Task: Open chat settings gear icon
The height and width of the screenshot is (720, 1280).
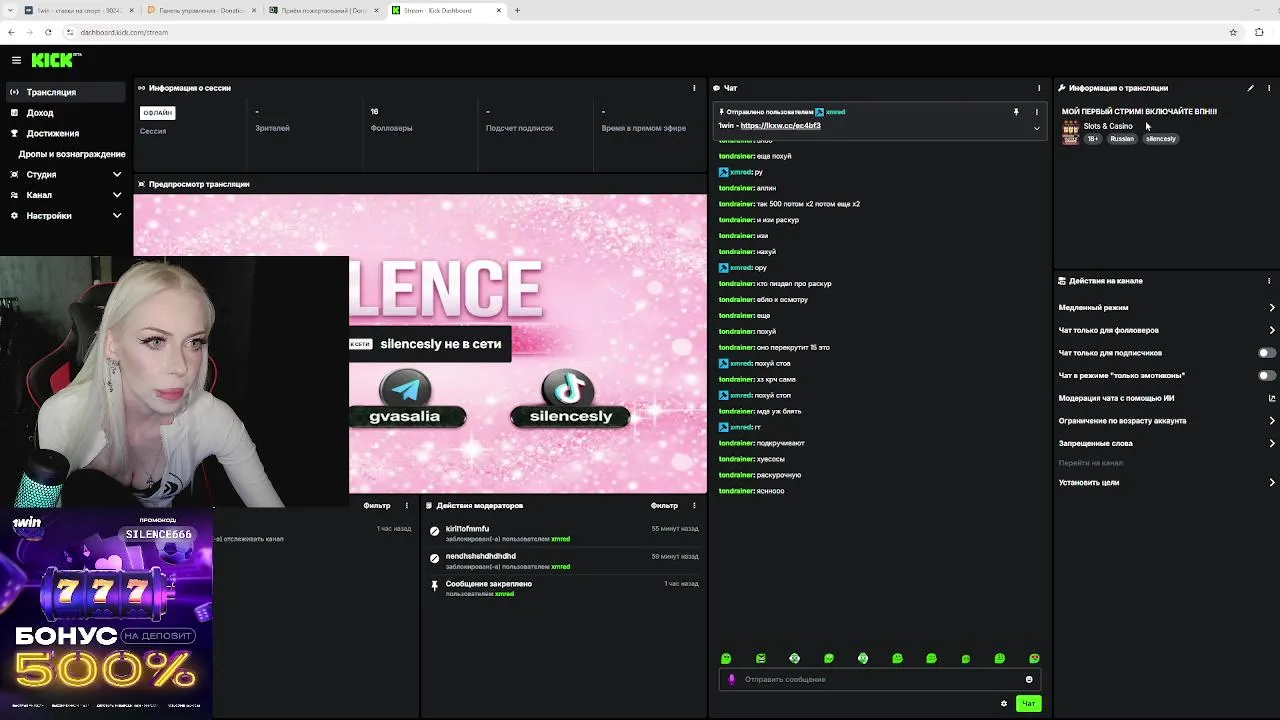Action: point(1004,703)
